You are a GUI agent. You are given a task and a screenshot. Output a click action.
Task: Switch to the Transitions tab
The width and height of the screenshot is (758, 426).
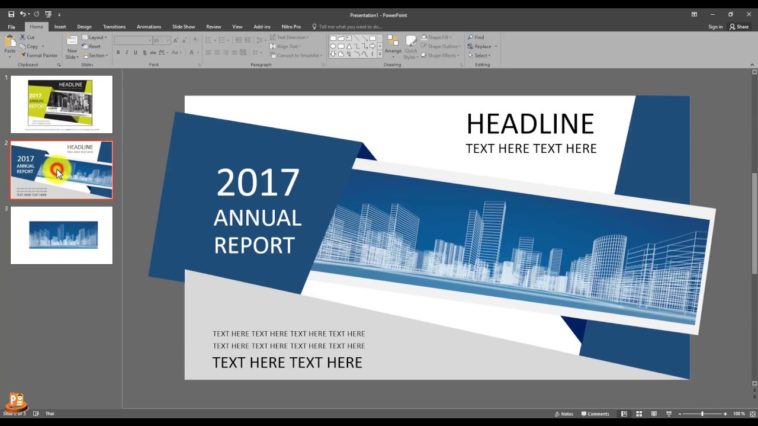(x=114, y=26)
